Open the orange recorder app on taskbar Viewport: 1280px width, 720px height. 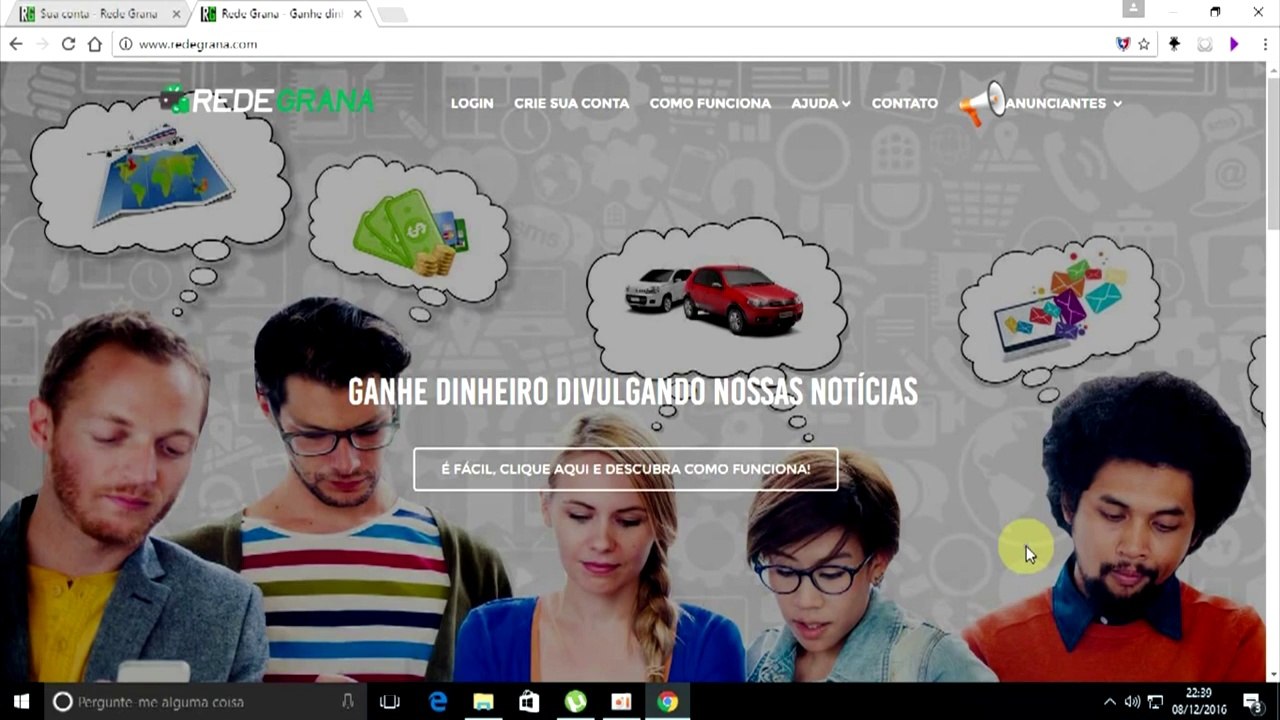(621, 702)
